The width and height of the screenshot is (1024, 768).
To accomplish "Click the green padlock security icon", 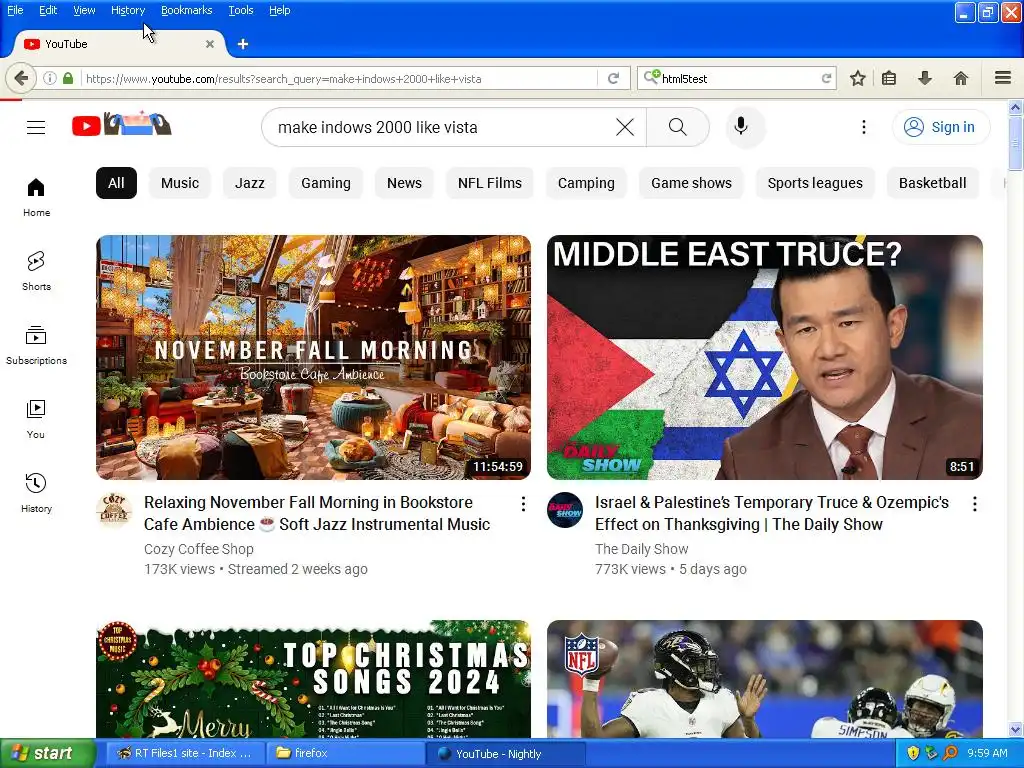I will 68,78.
